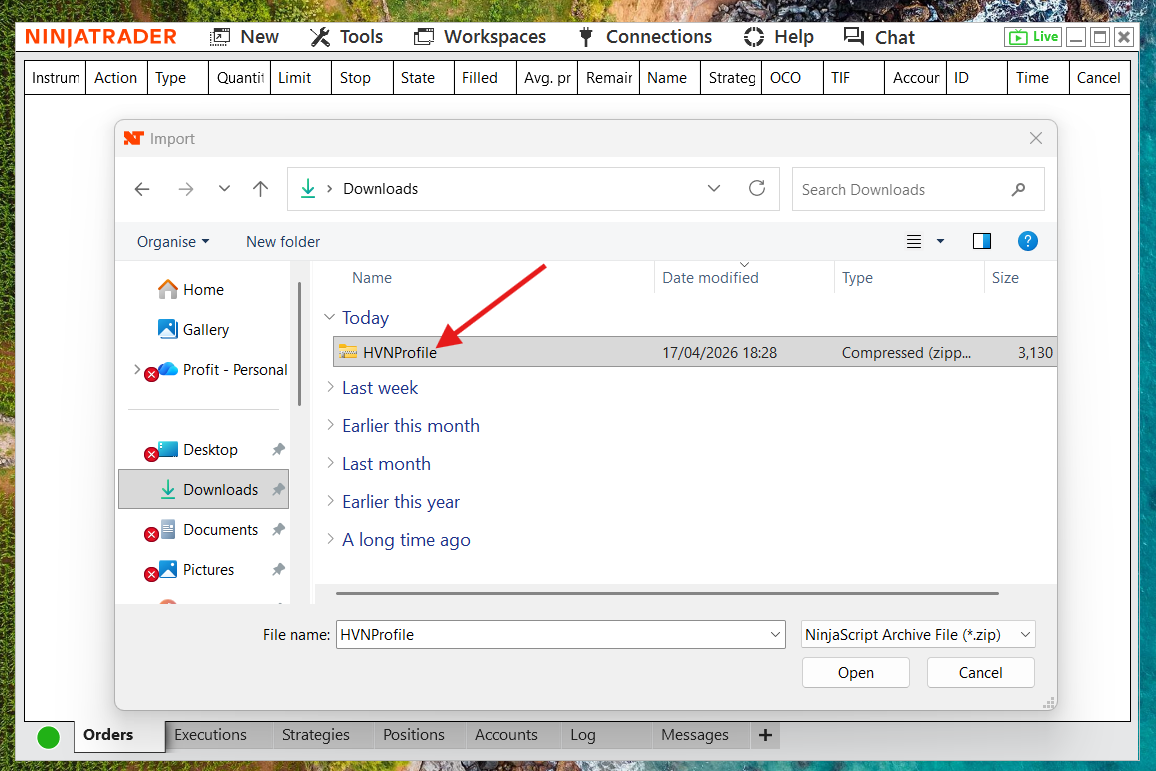The image size is (1156, 771).
Task: Open the Chat menu
Action: pyautogui.click(x=879, y=37)
